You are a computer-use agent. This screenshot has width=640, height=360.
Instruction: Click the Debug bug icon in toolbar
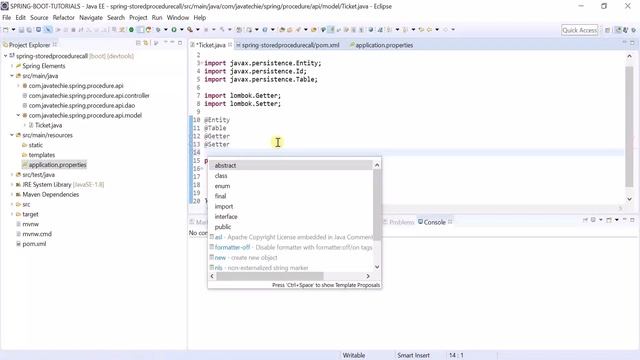[158, 29]
